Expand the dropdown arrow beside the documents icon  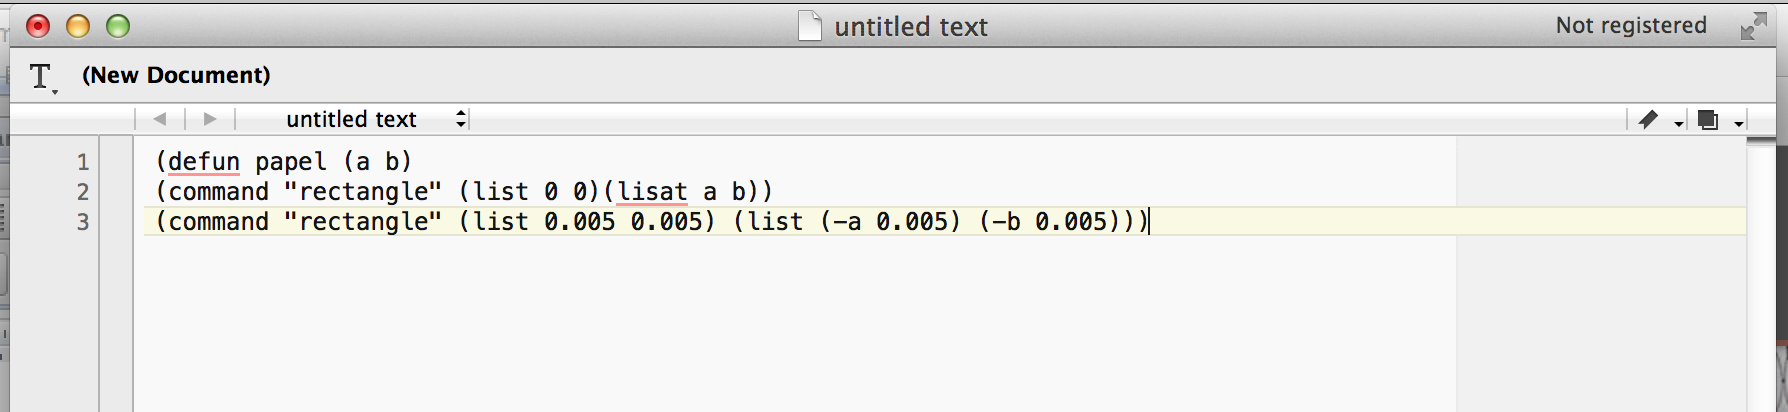[1739, 123]
